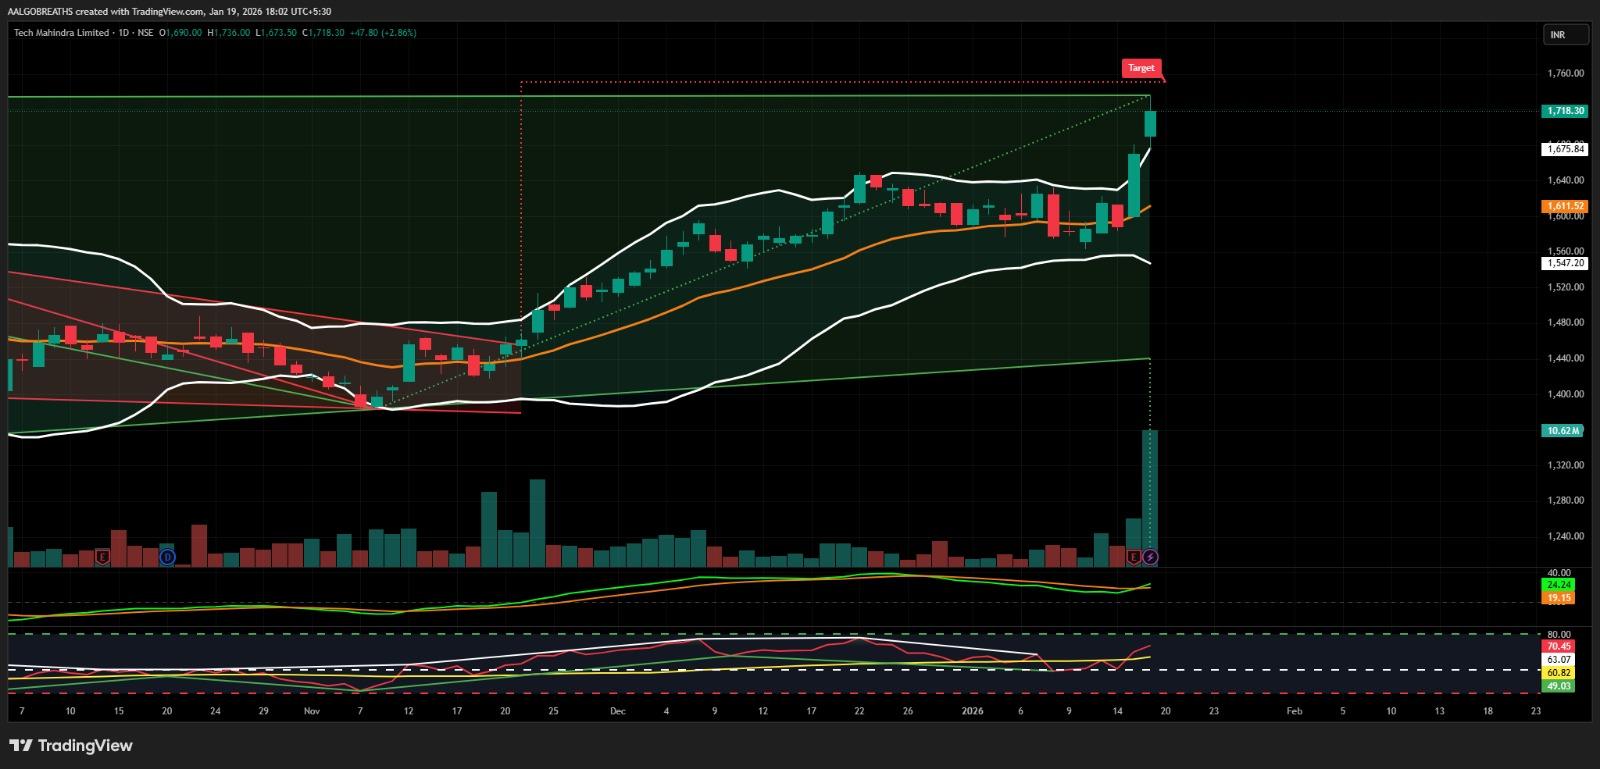Screen dimensions: 1600x769
Task: Click the yellow 60.82 oscillator value
Action: (x=1559, y=673)
